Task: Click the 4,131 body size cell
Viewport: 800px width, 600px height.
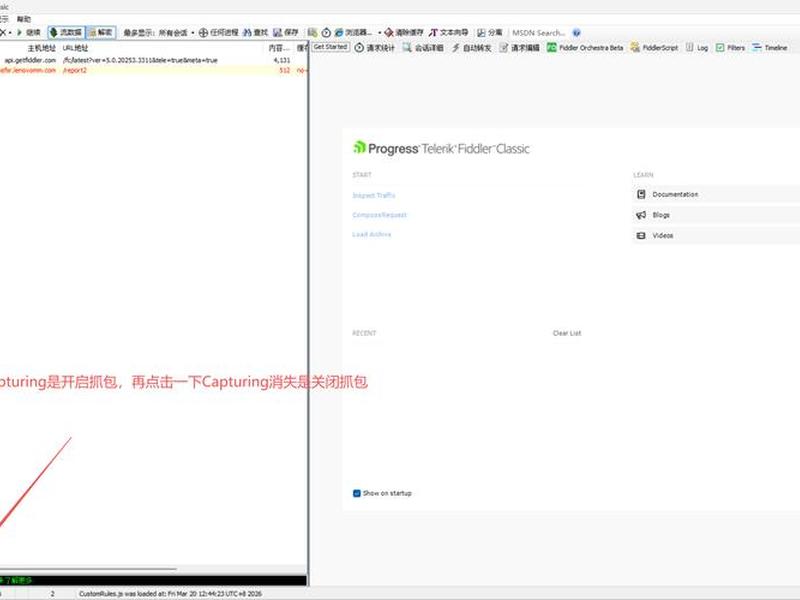Action: click(282, 60)
